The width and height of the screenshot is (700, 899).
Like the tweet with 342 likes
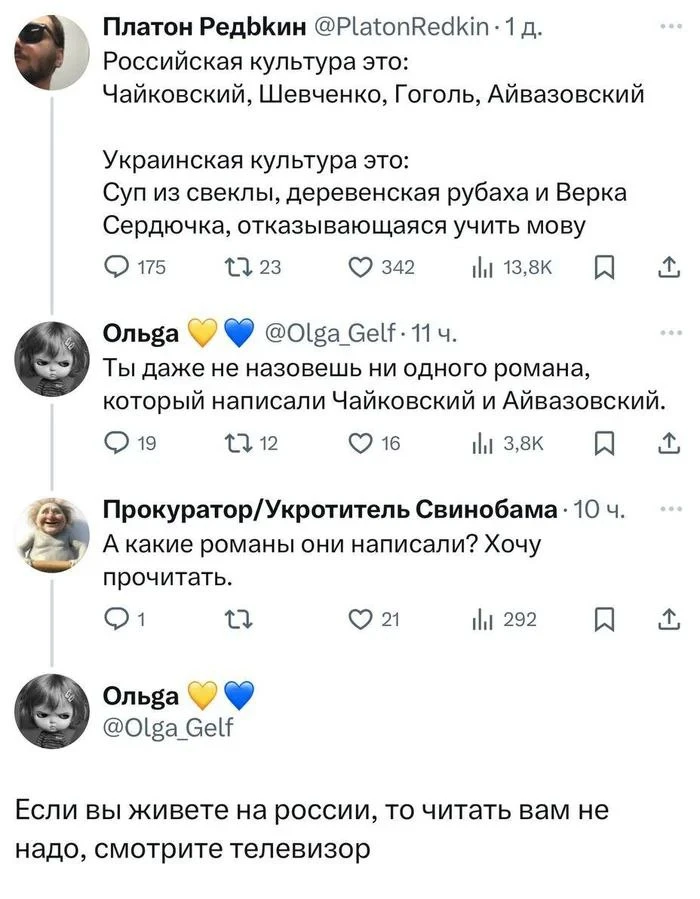tap(356, 267)
